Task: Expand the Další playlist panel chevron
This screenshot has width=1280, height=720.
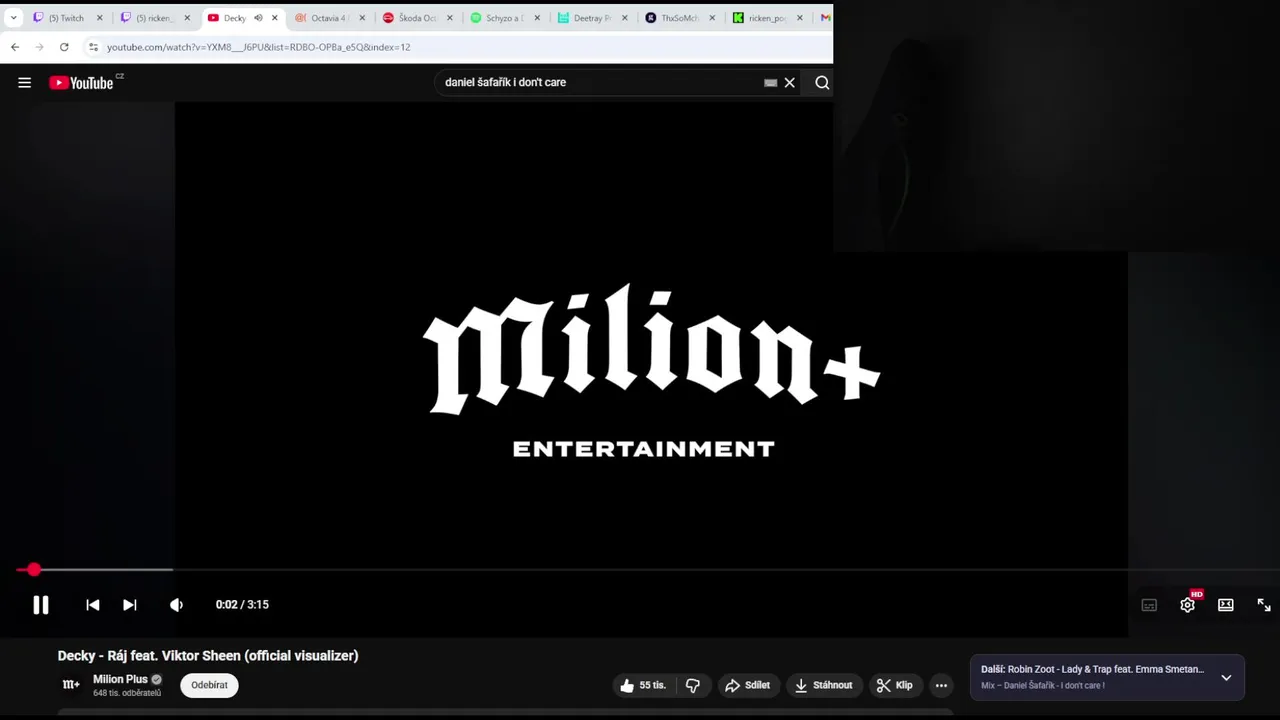Action: pos(1226,677)
